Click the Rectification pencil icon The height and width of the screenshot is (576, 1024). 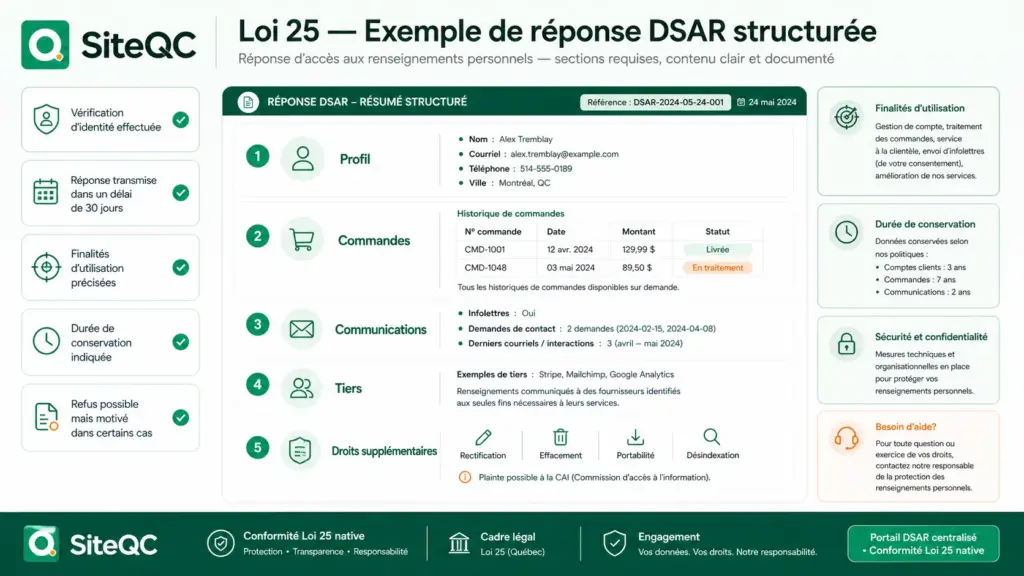(483, 437)
